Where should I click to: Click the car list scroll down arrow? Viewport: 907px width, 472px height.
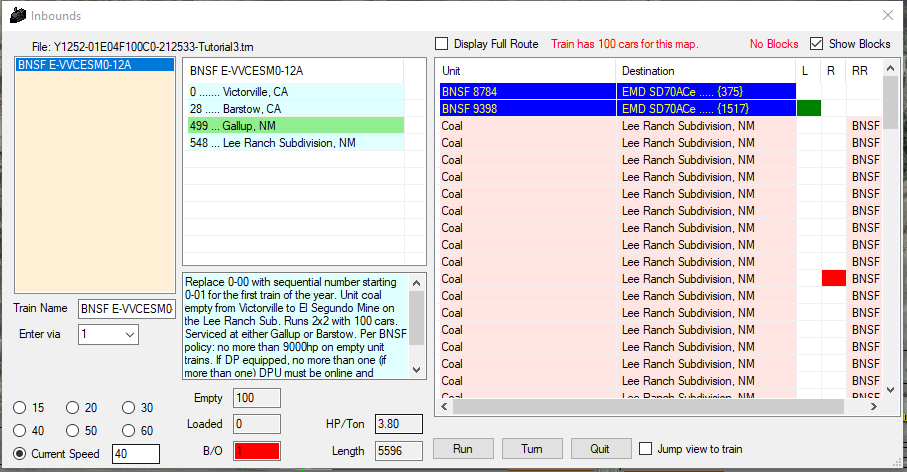tap(891, 390)
